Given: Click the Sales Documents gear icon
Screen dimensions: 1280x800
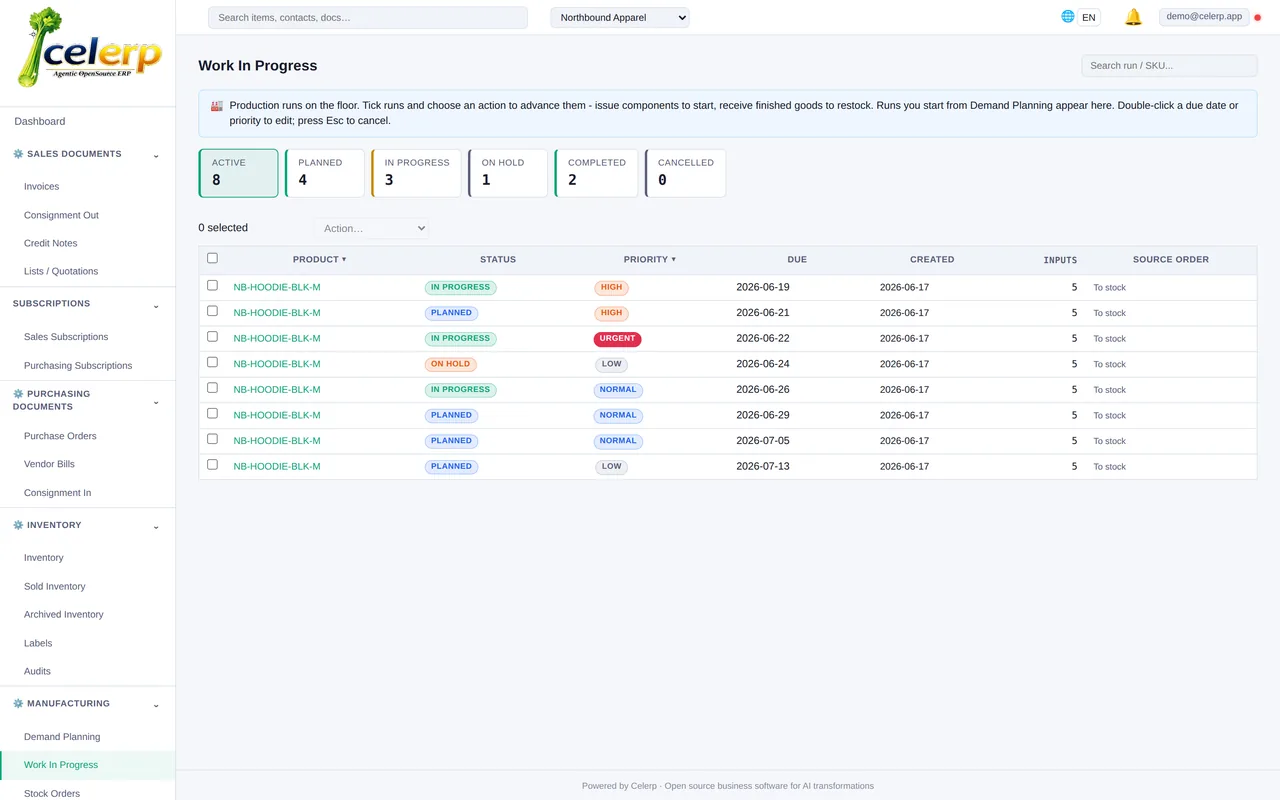Looking at the screenshot, I should coord(18,154).
